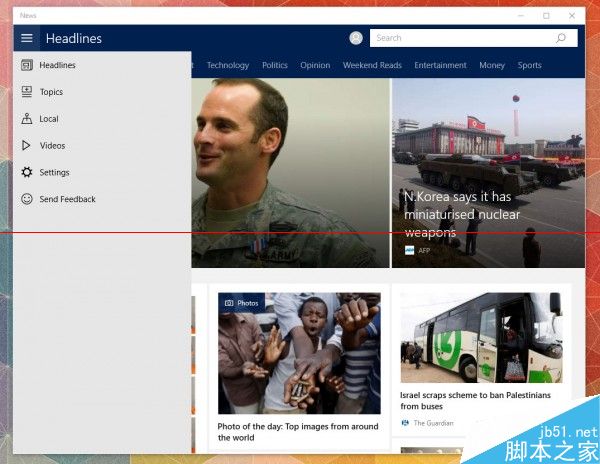Switch to the Opinion tab
The height and width of the screenshot is (464, 600).
(x=315, y=65)
